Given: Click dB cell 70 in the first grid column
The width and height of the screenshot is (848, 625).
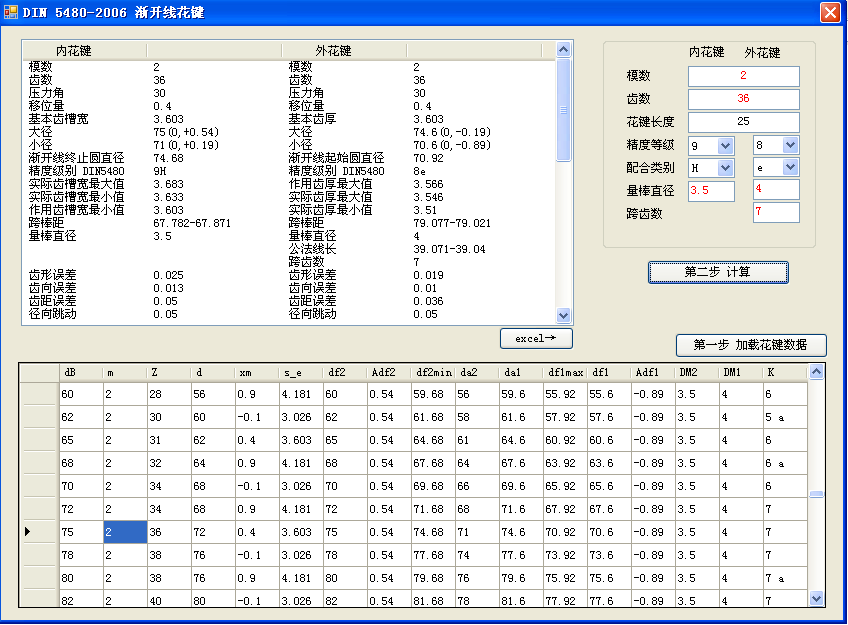Looking at the screenshot, I should (x=81, y=486).
